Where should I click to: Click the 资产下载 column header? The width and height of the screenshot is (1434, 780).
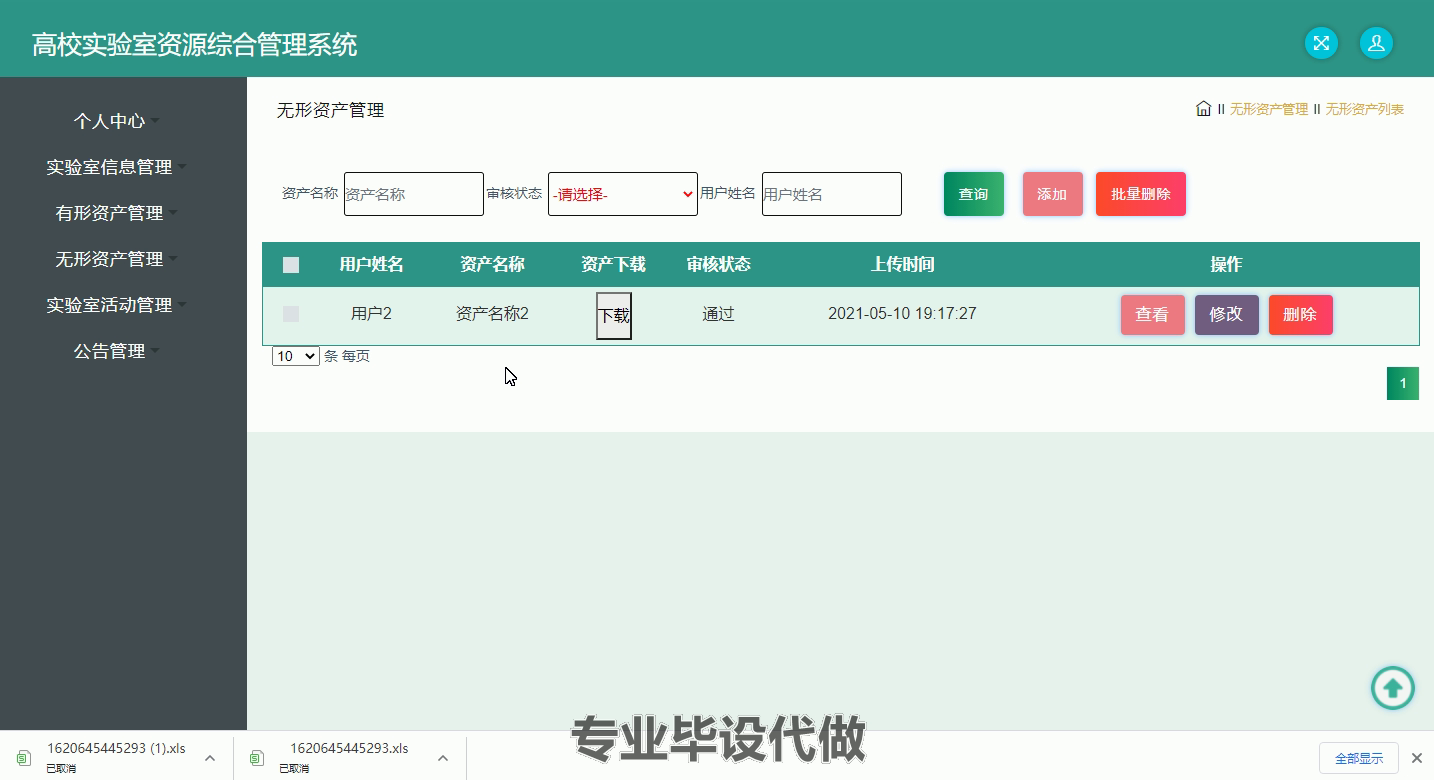(x=614, y=265)
